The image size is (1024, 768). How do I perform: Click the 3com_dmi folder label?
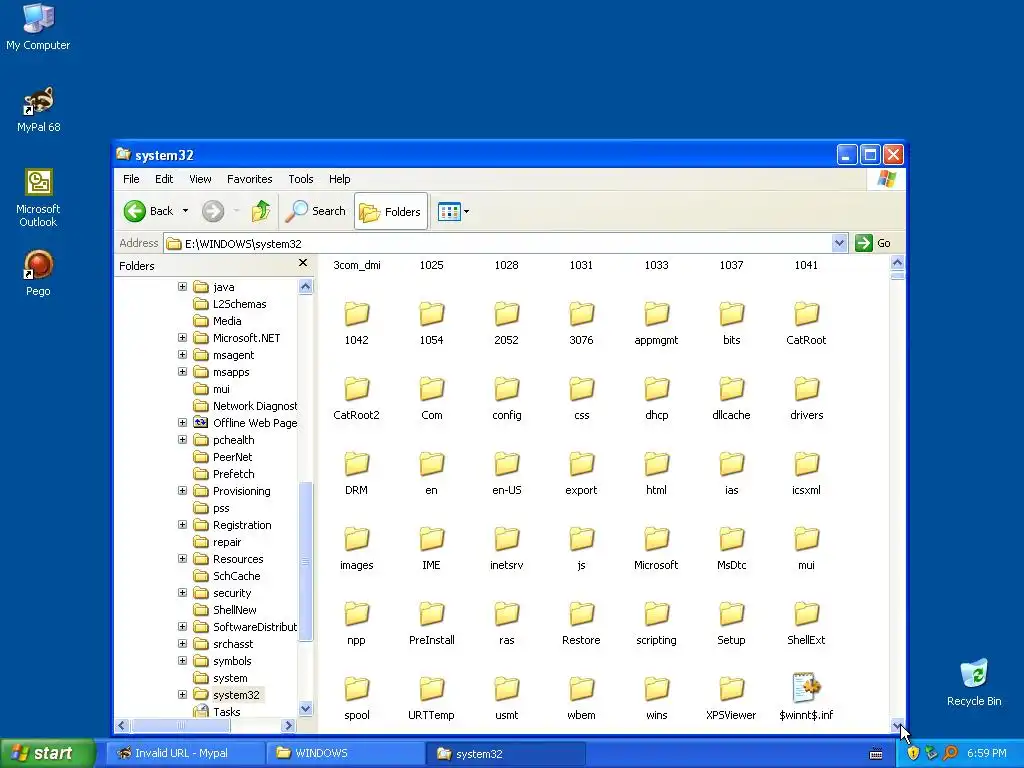pos(357,265)
